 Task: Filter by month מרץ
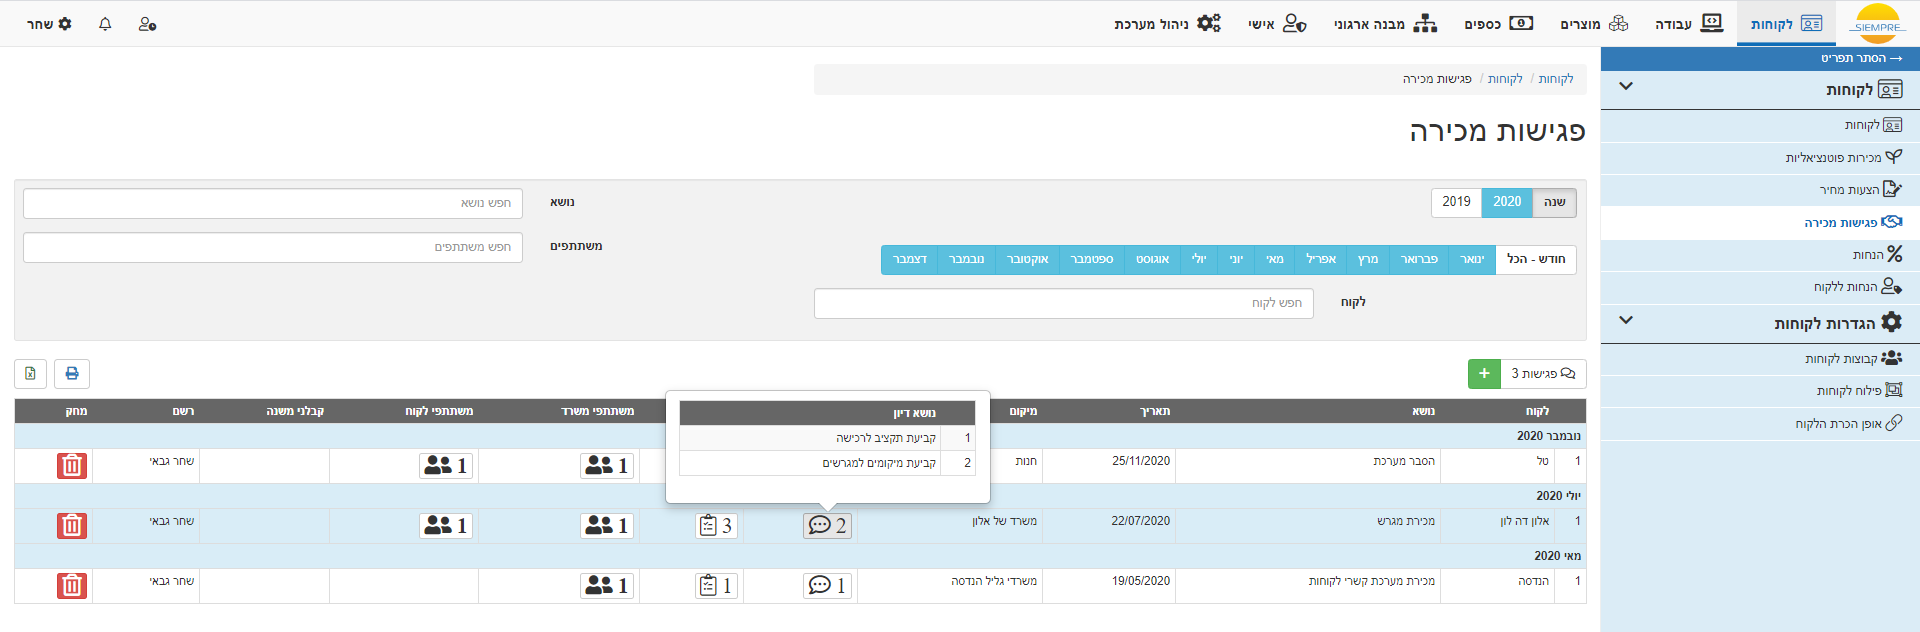[1368, 260]
